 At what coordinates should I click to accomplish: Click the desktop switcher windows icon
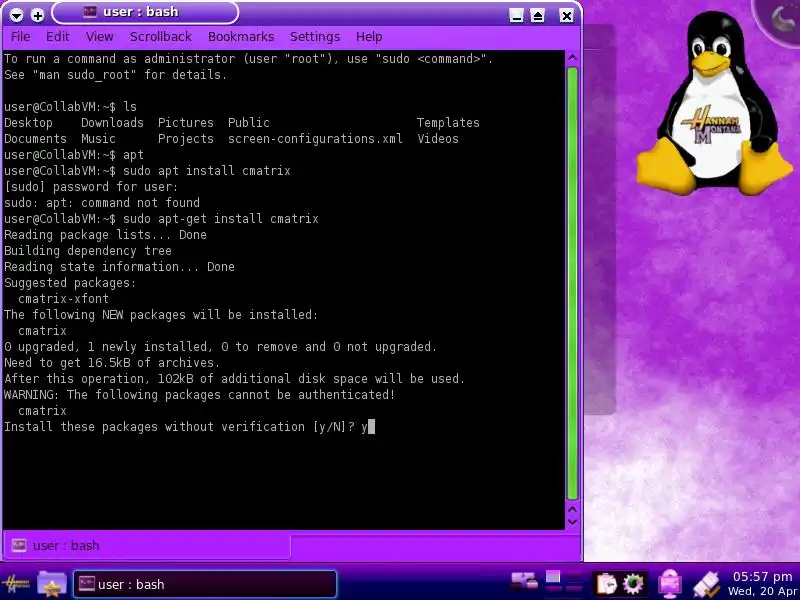click(x=524, y=581)
